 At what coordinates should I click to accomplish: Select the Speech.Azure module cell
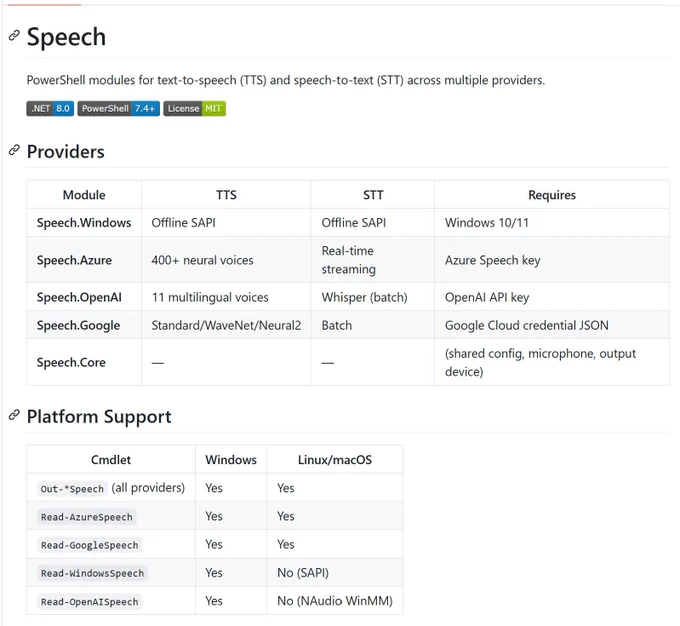pyautogui.click(x=84, y=260)
